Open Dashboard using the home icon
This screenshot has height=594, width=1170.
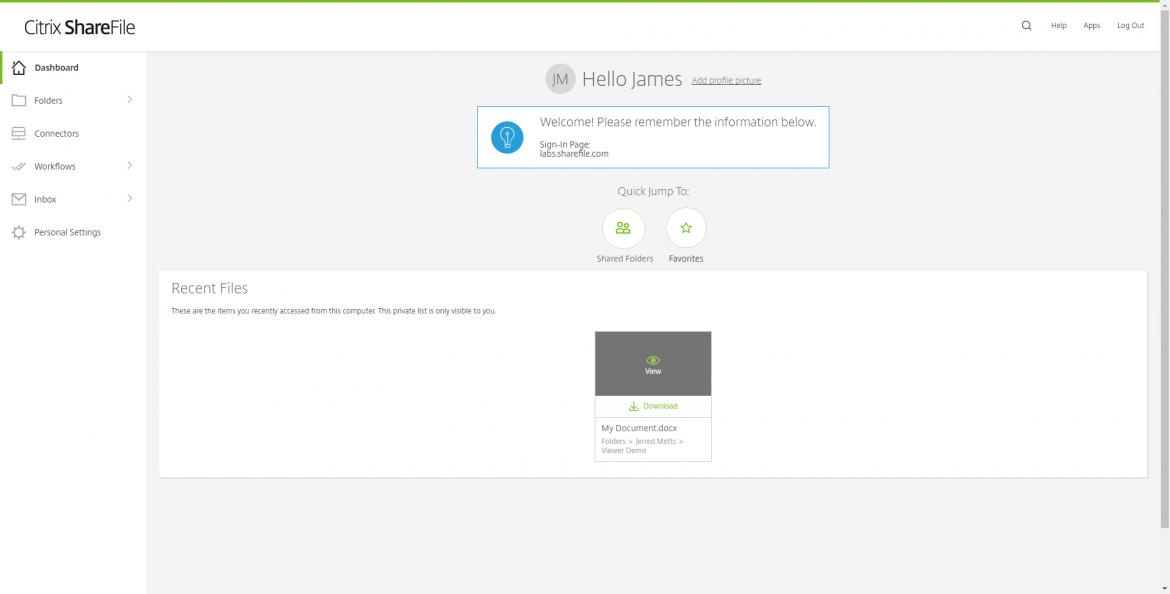coord(17,67)
